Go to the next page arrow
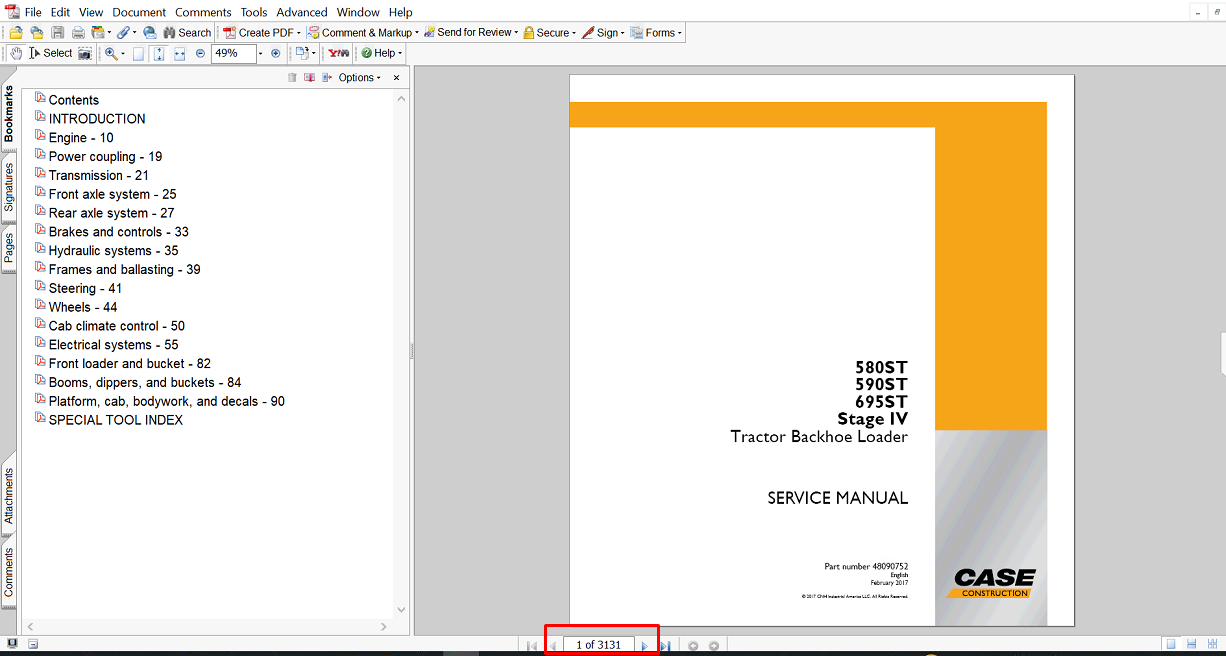 [x=644, y=646]
